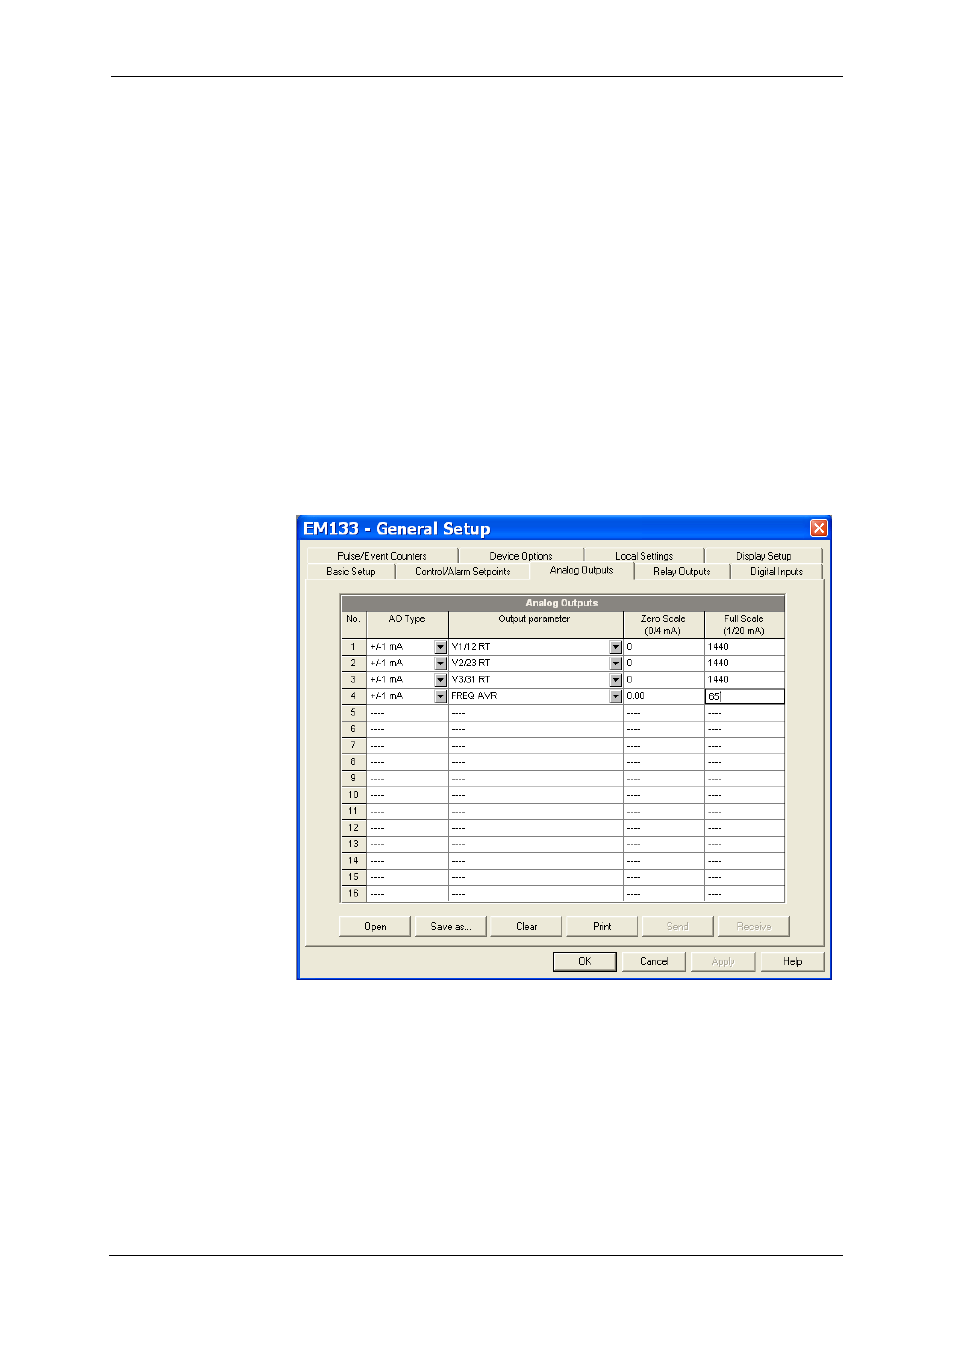955x1350 pixels.
Task: Select row number 10 in table
Action: (x=353, y=795)
